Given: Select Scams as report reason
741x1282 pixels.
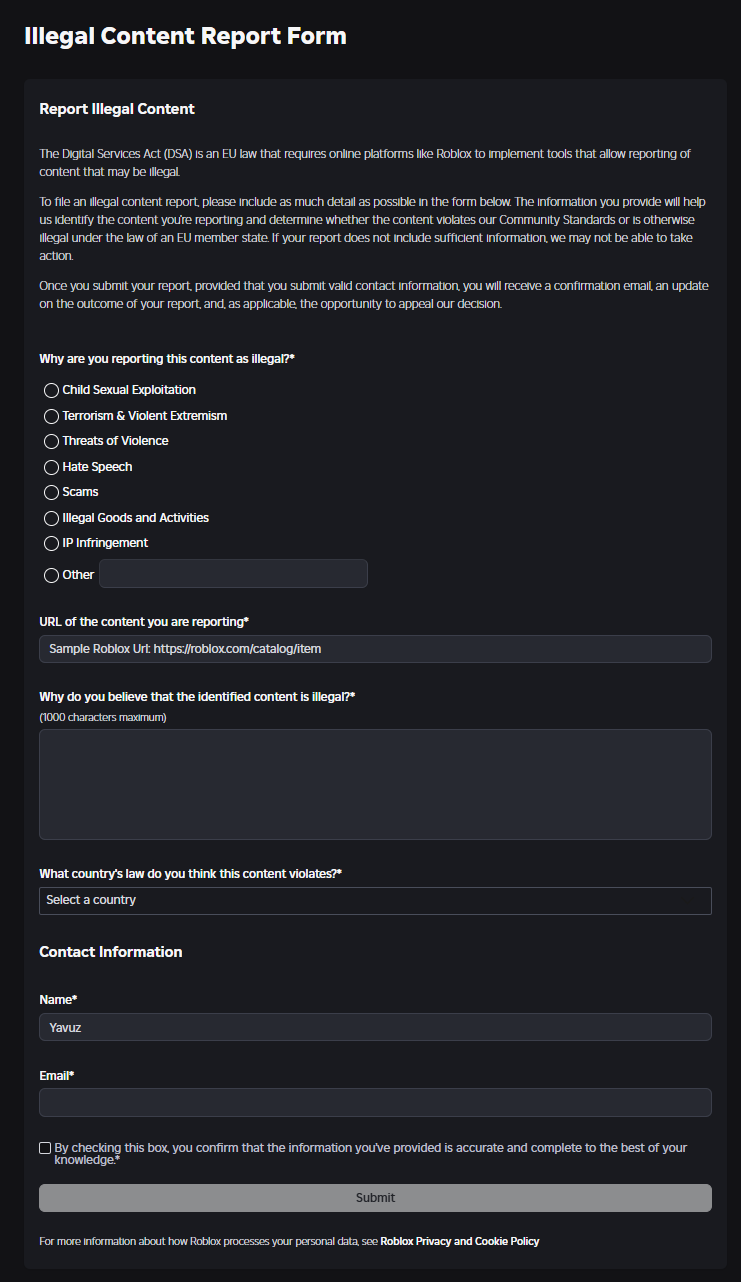Looking at the screenshot, I should pos(52,492).
